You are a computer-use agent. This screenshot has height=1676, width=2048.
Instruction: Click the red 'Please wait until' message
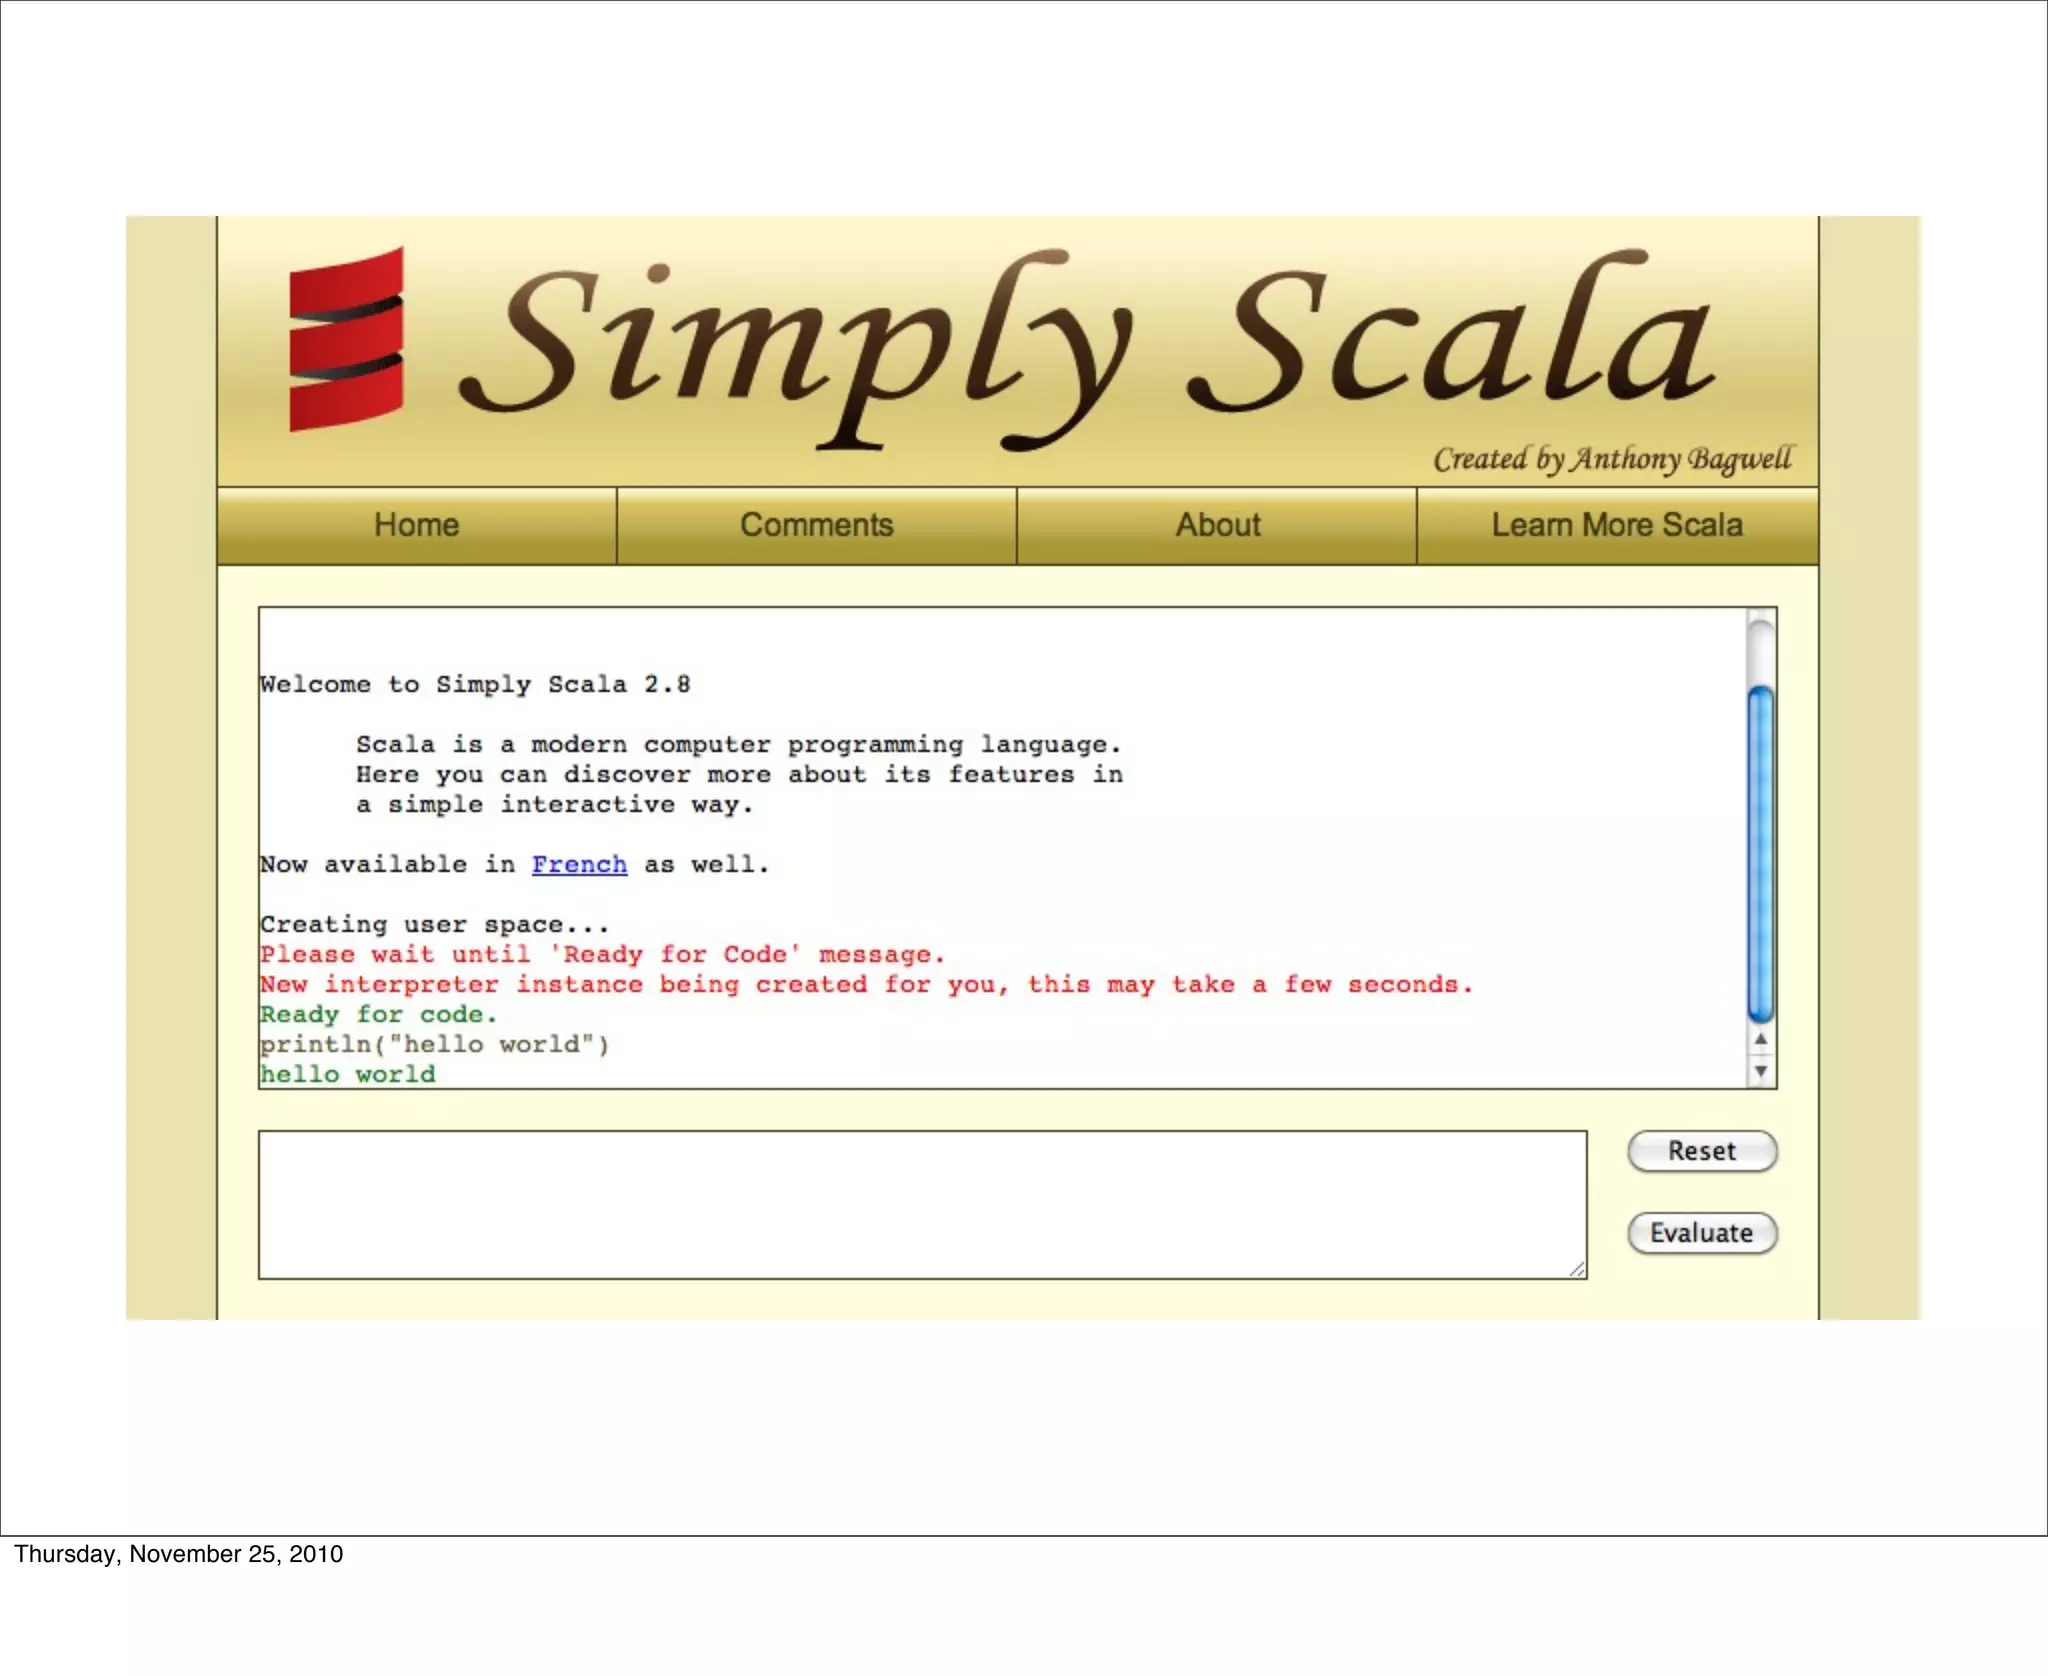click(603, 955)
